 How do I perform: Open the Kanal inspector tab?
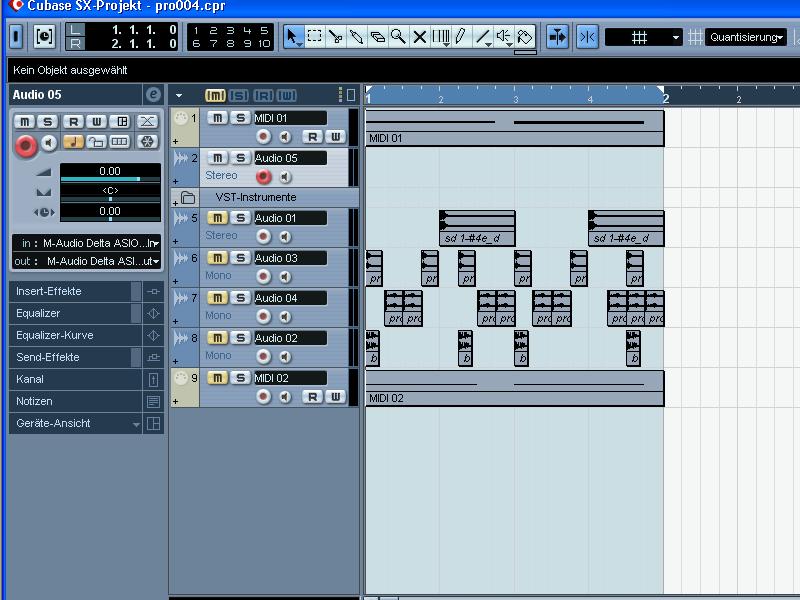(x=75, y=379)
